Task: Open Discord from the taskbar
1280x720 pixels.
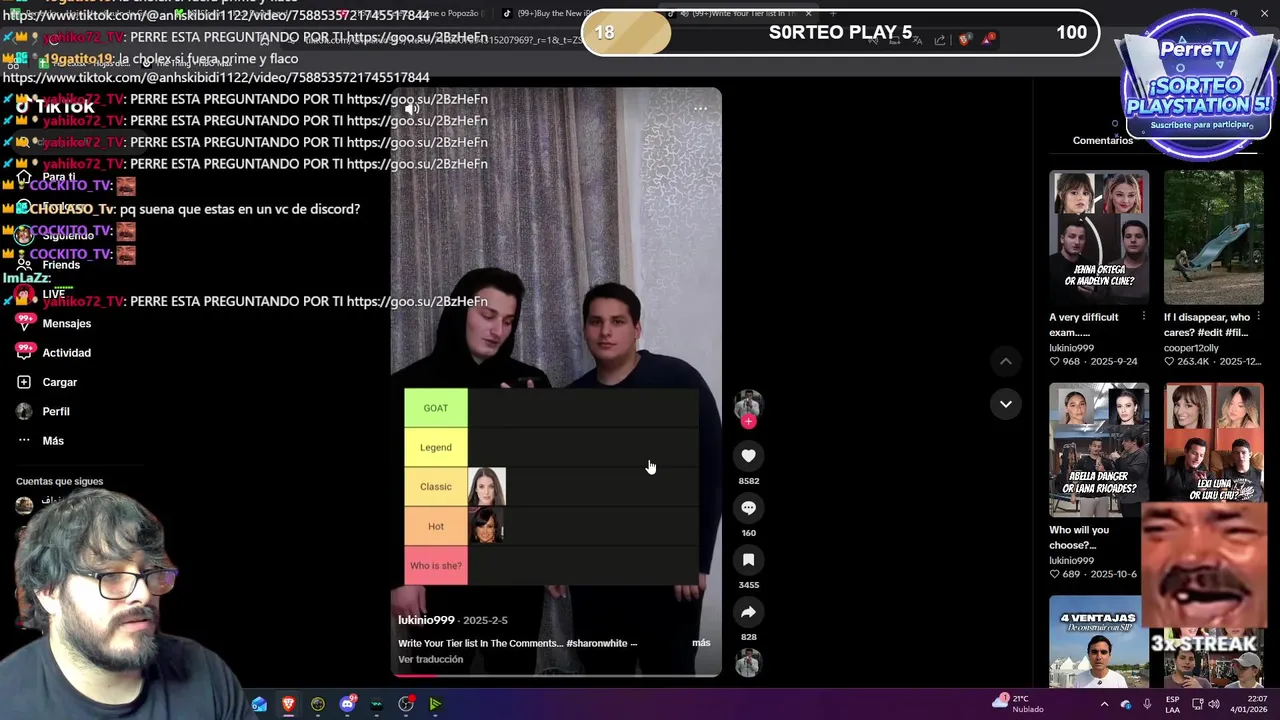Action: point(347,704)
